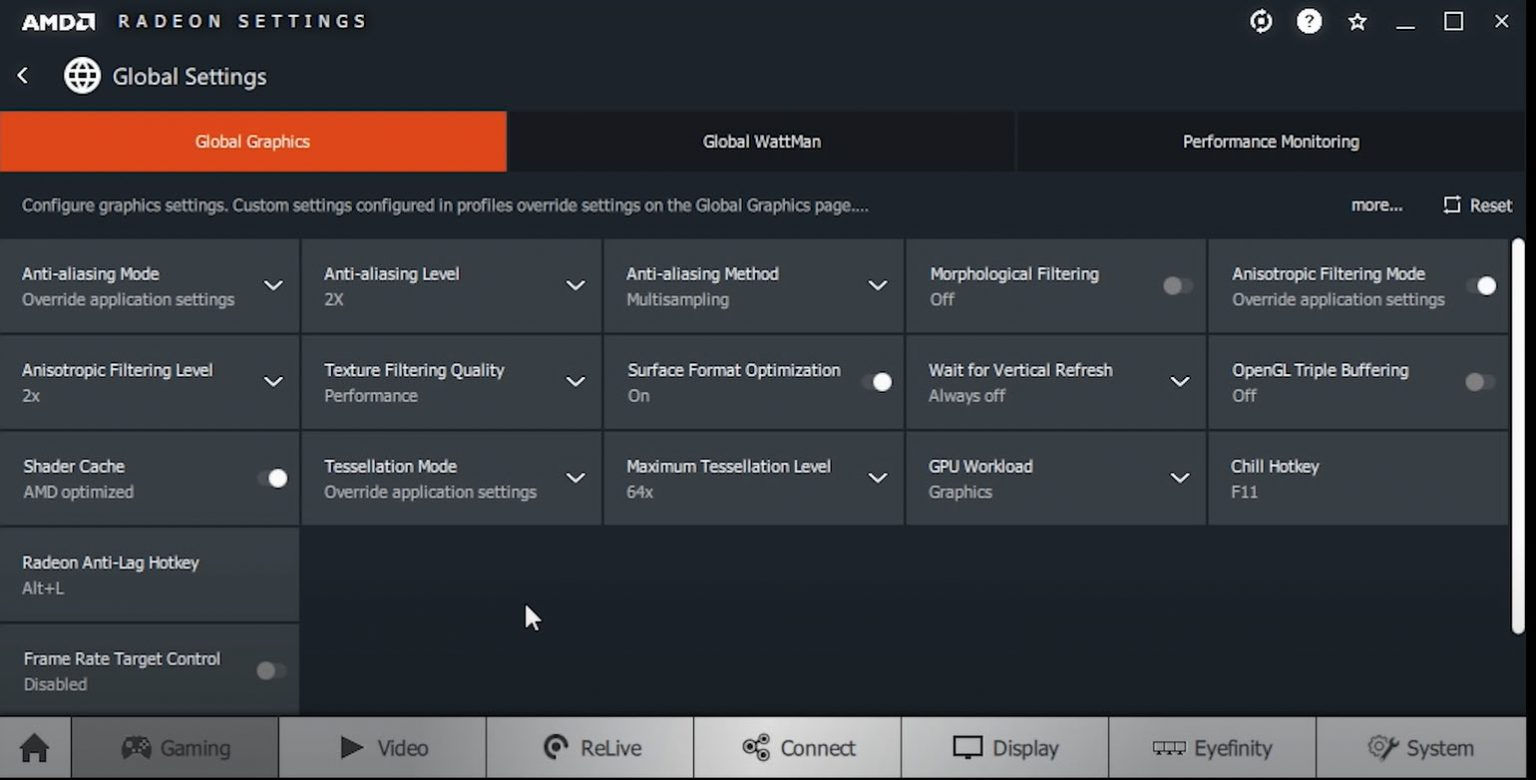Toggle Surface Format Optimization switch
This screenshot has width=1536, height=780.
(x=876, y=382)
